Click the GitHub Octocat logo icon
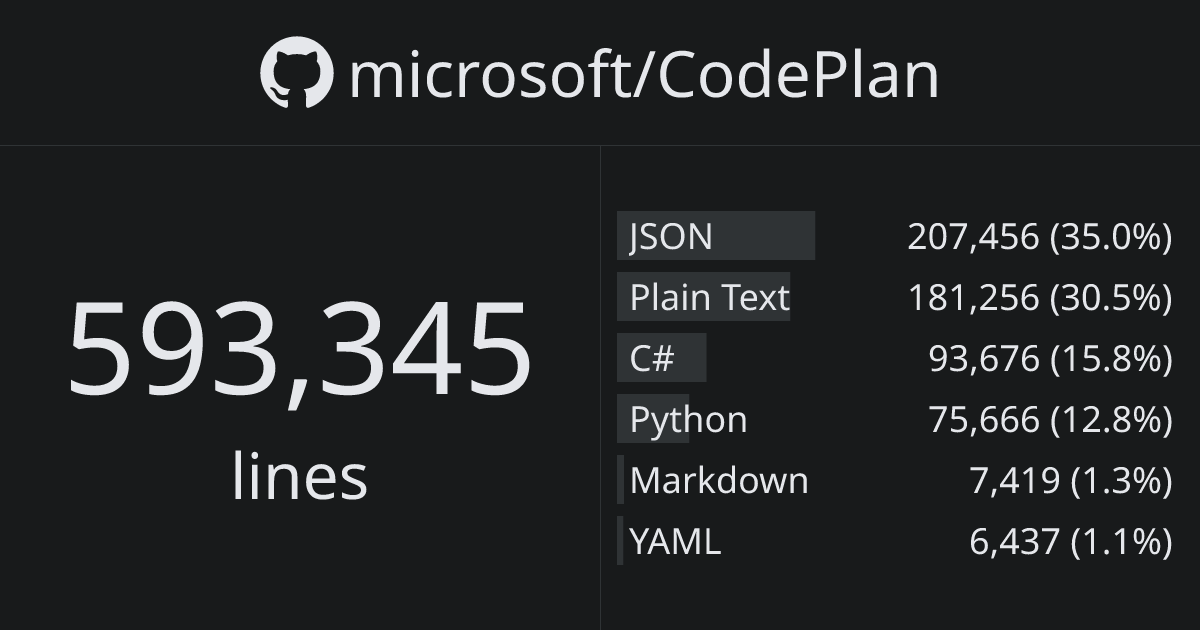This screenshot has height=630, width=1200. (x=296, y=73)
